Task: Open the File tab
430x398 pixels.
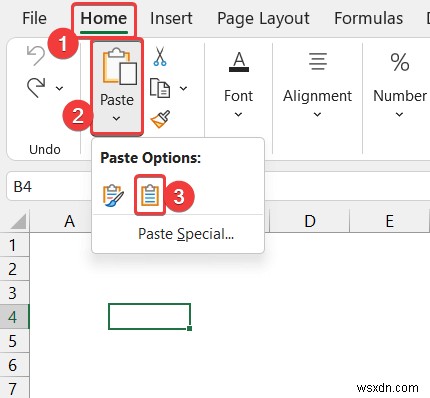Action: click(34, 18)
